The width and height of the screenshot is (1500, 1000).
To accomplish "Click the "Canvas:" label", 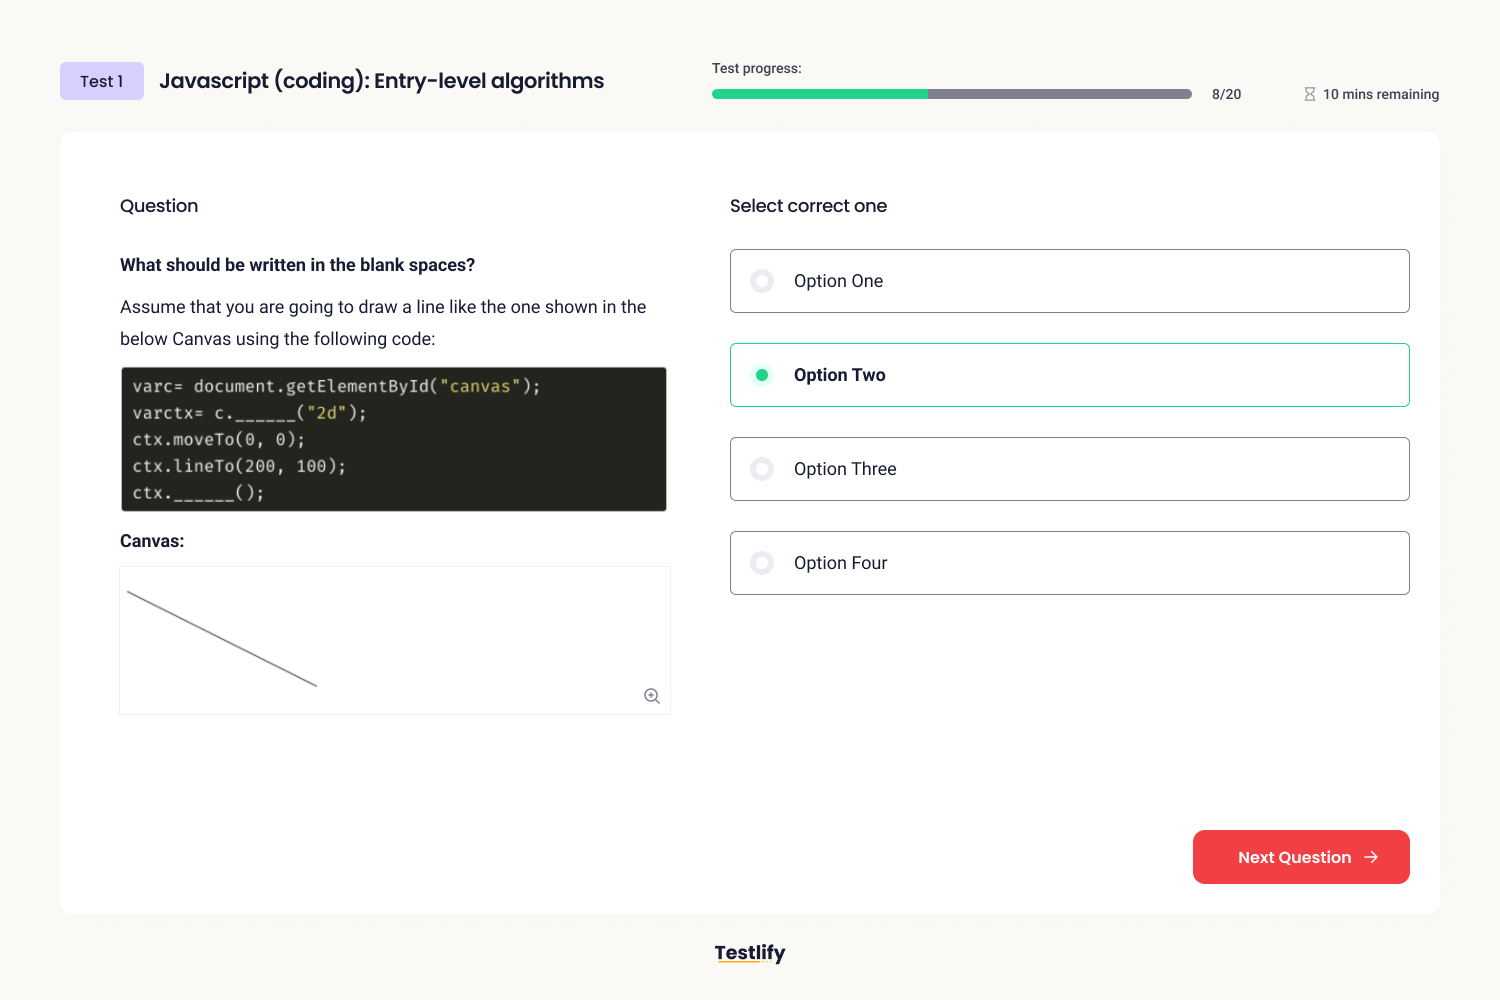I will click(x=151, y=540).
